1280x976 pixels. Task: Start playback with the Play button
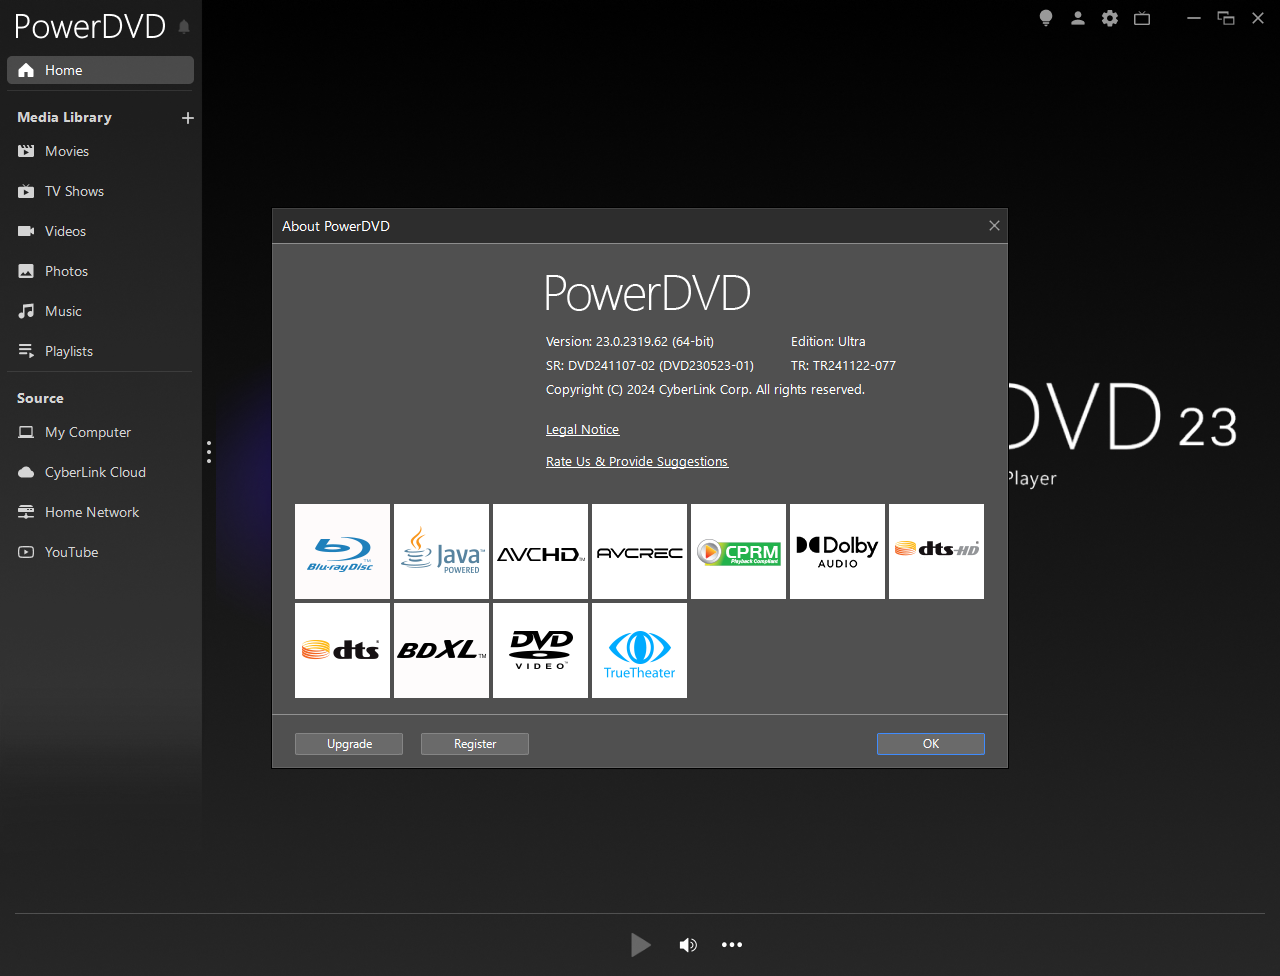pos(641,945)
